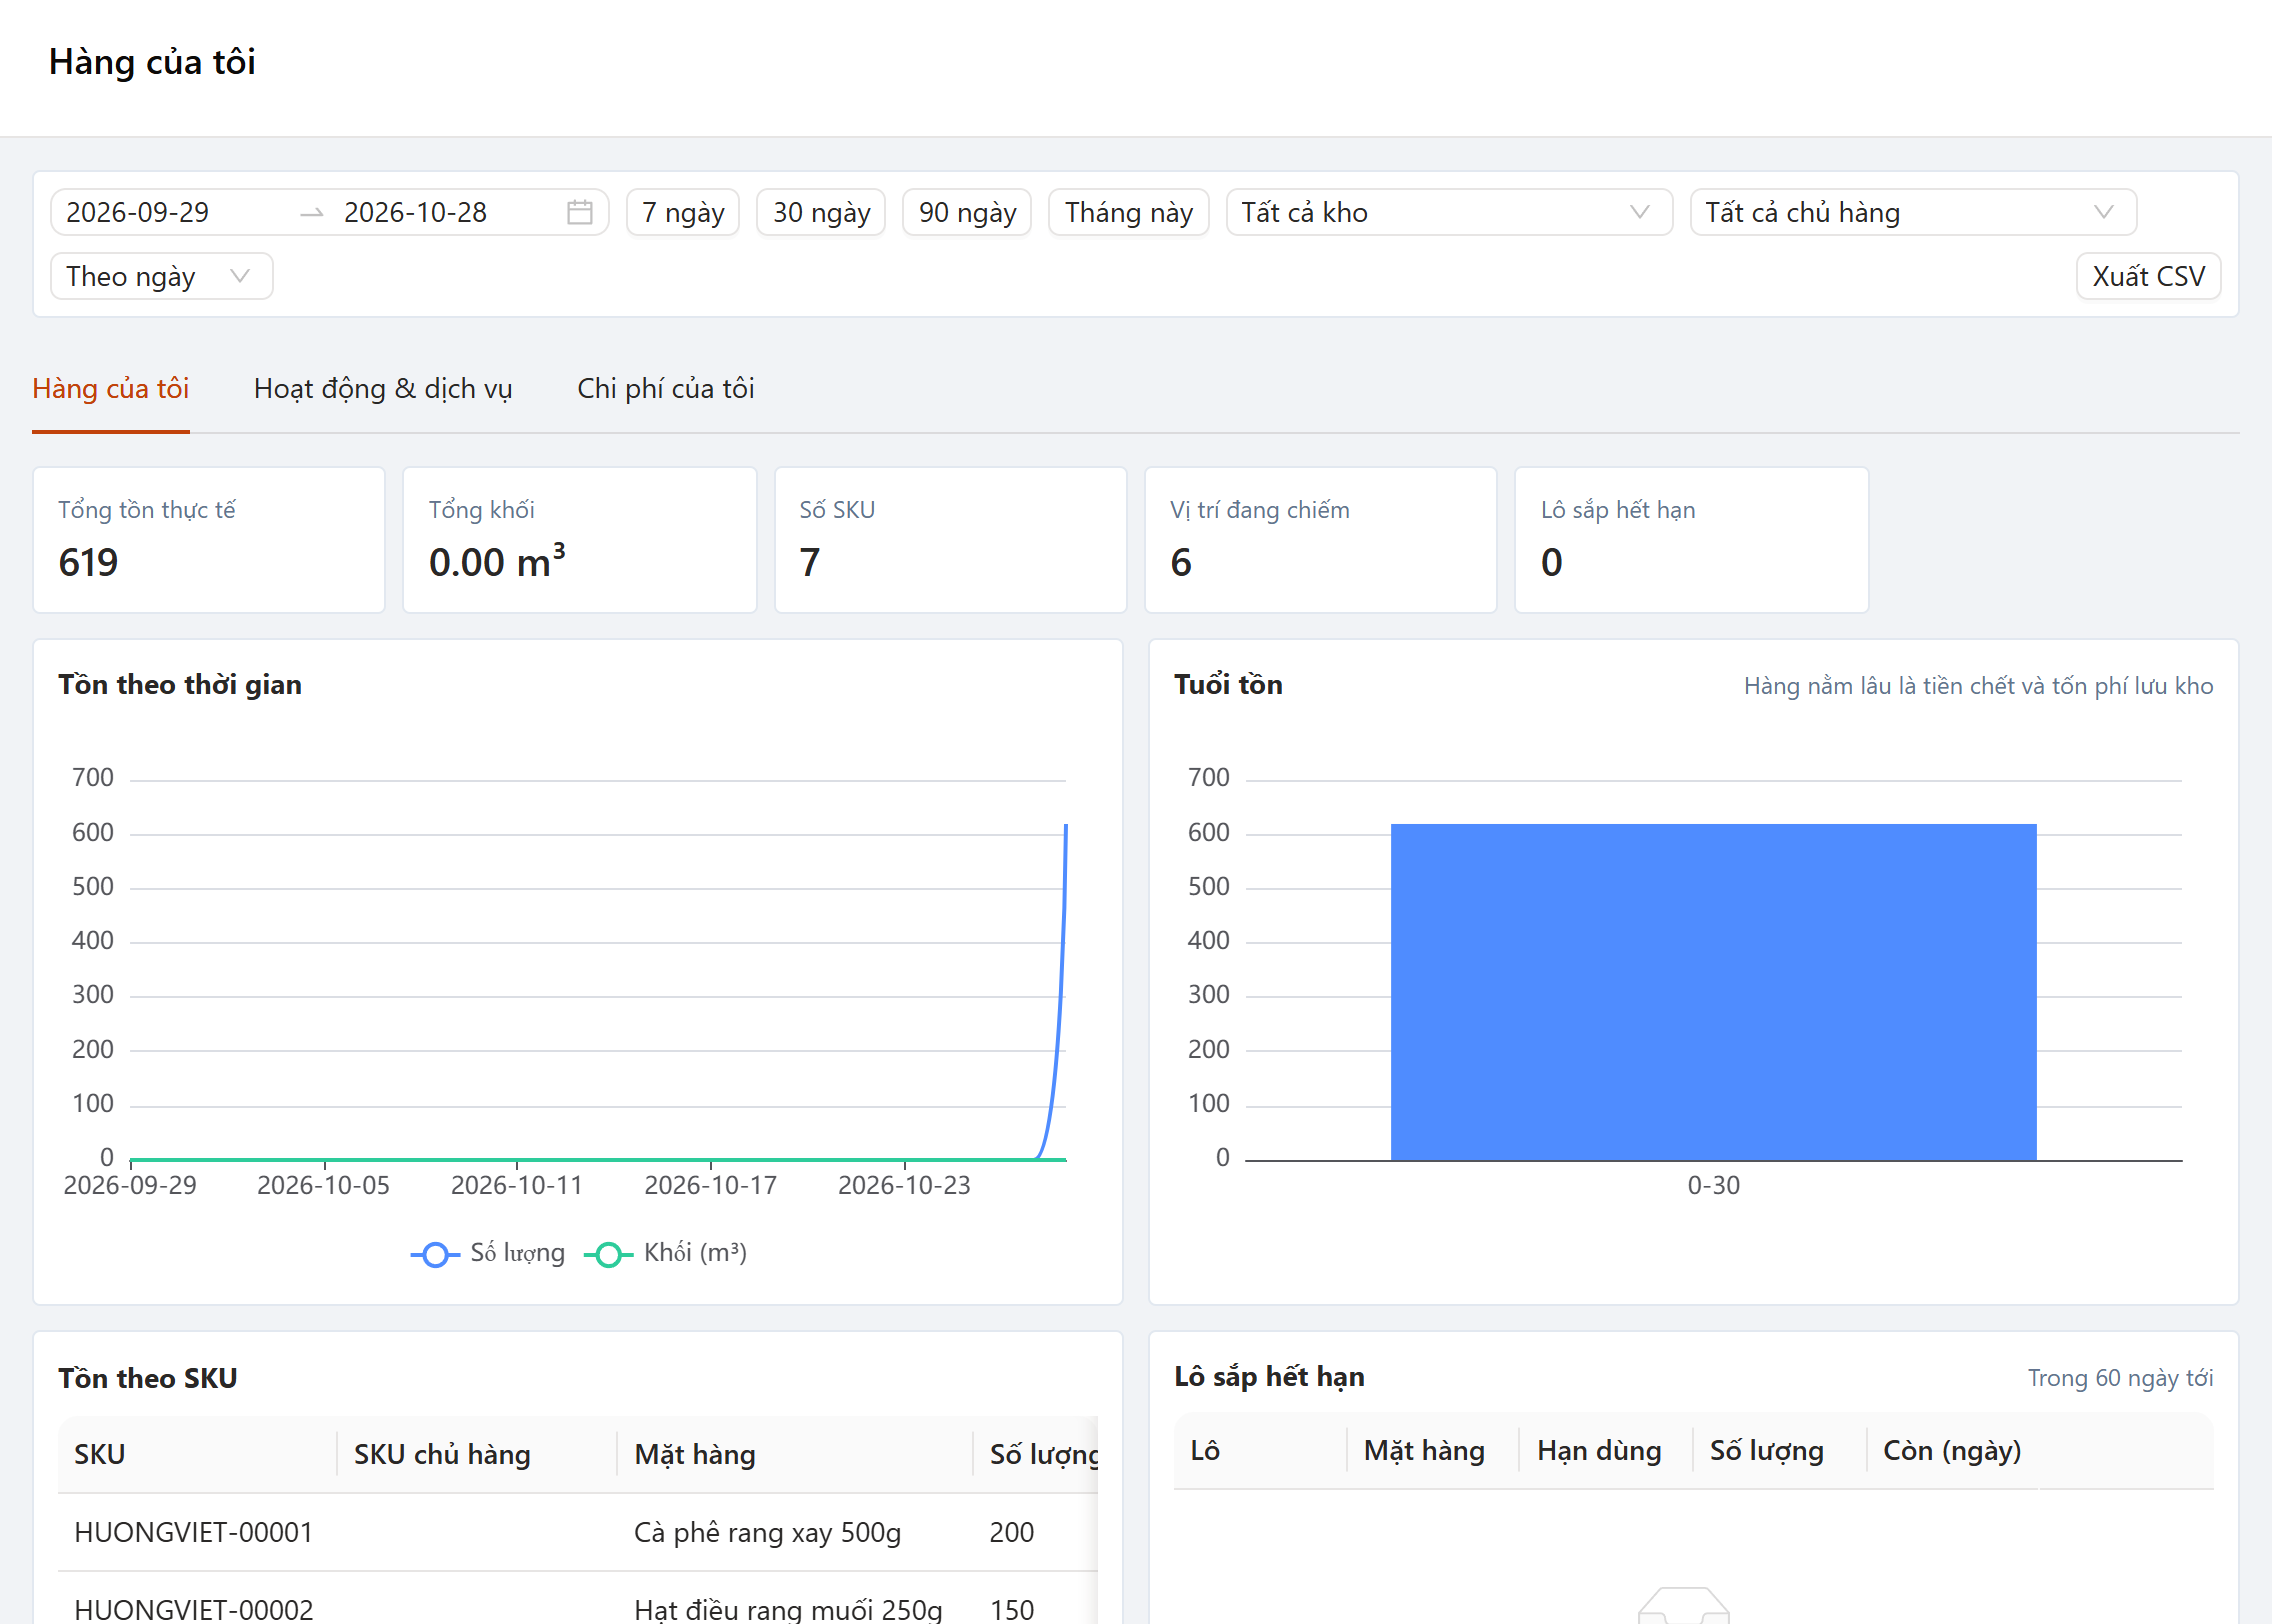Click the Còn (ngày) column header
Viewport: 2272px width, 1624px height.
point(1953,1451)
